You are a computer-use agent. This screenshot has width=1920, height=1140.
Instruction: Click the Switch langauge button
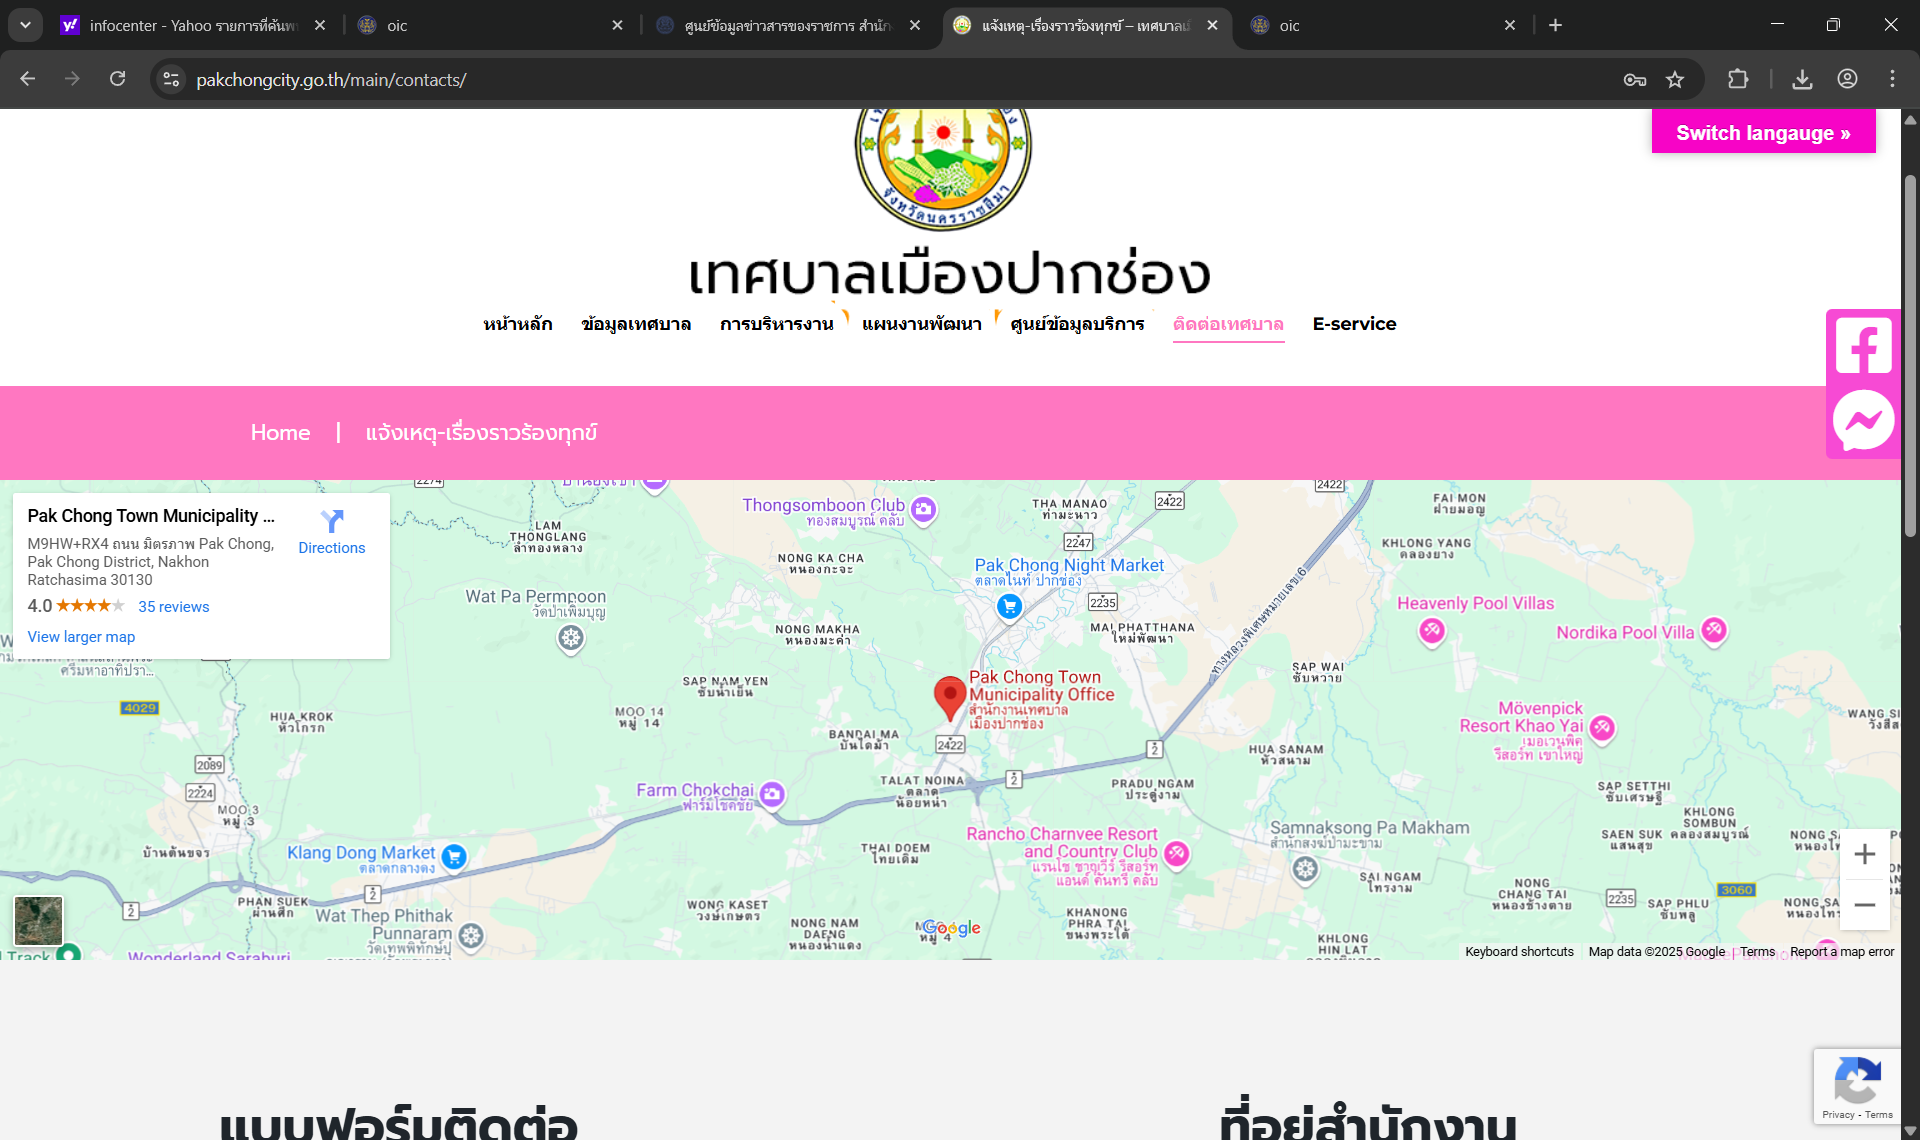1763,133
